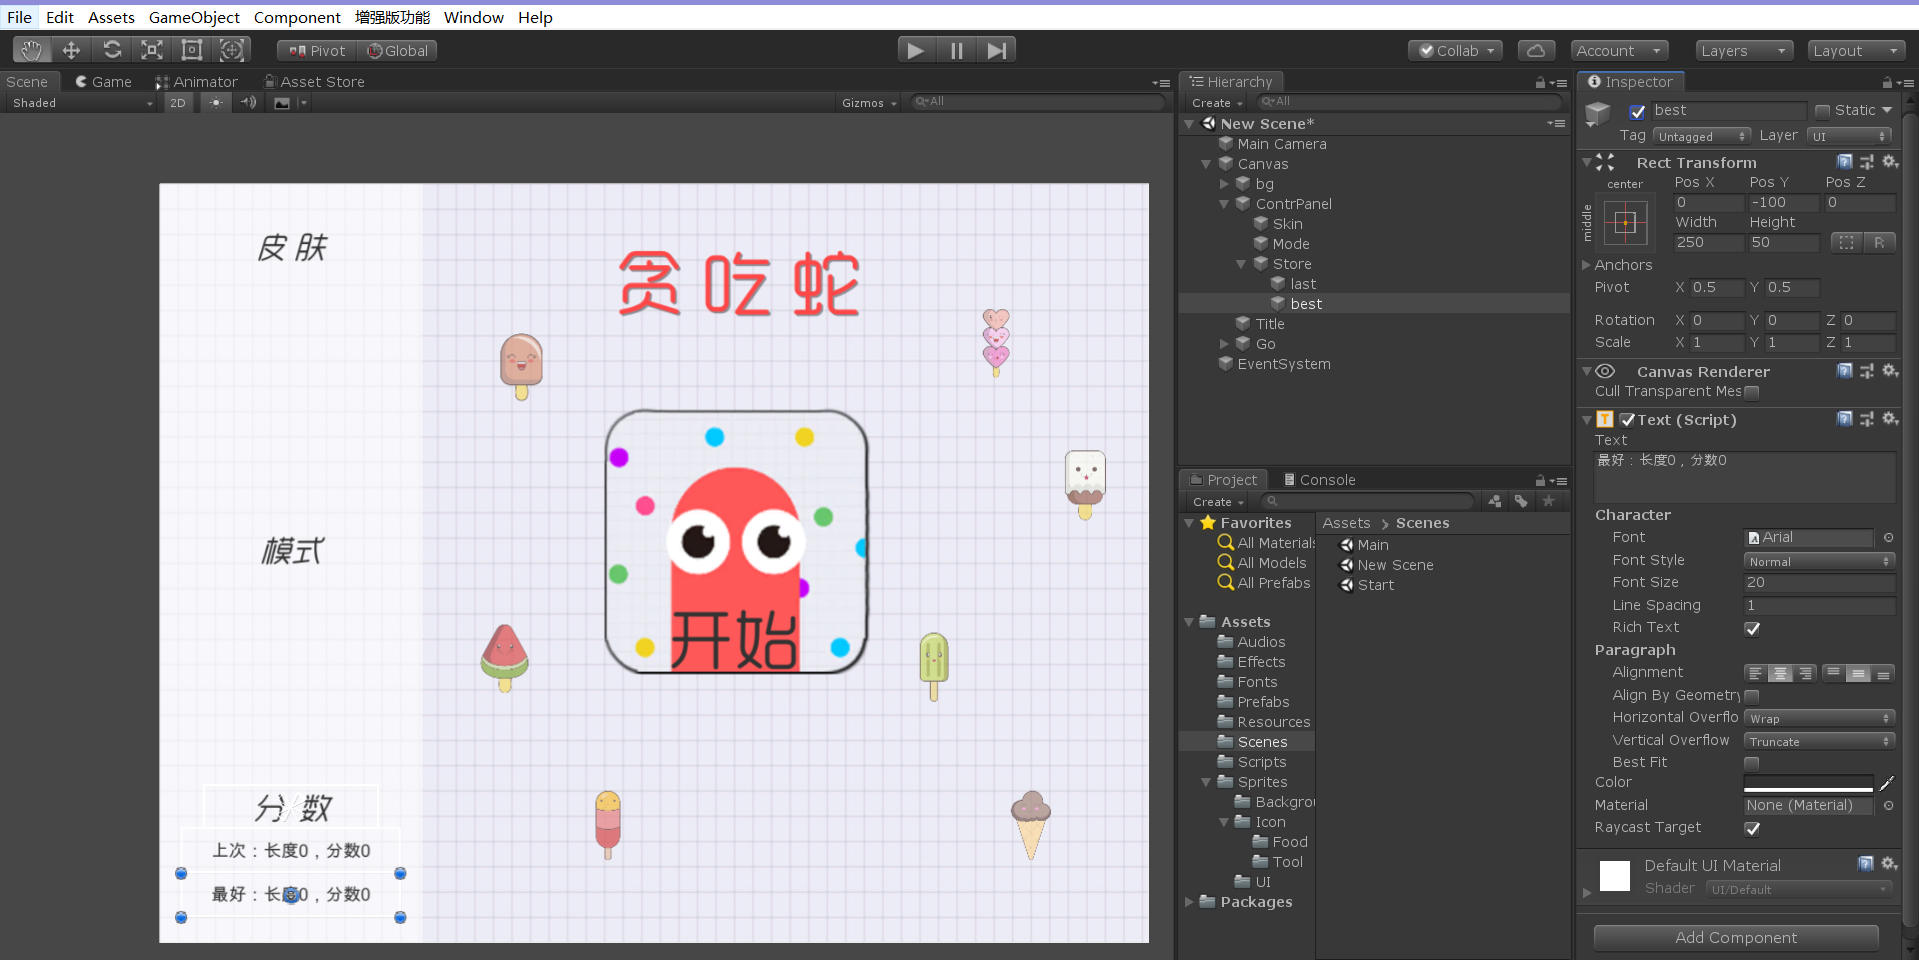Enable Align By Geometry checkbox

coord(1752,696)
